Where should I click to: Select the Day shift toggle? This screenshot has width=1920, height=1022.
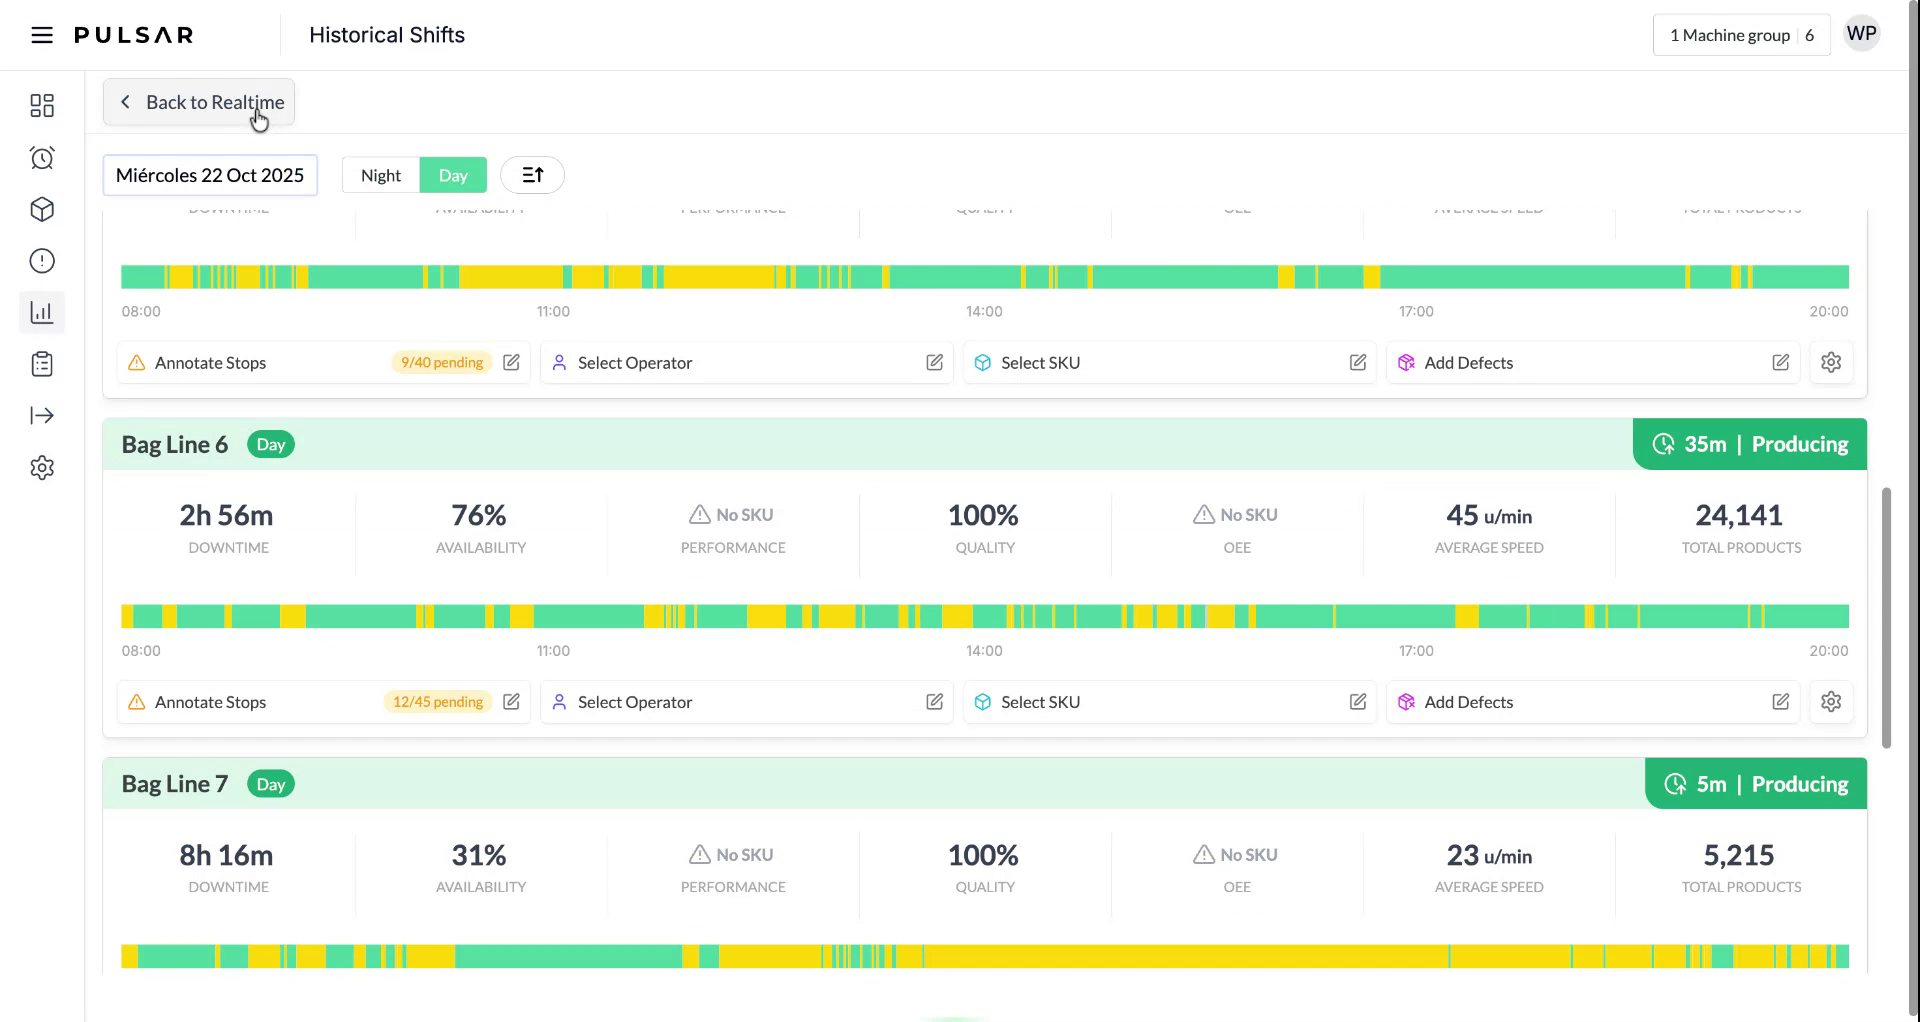tap(453, 176)
